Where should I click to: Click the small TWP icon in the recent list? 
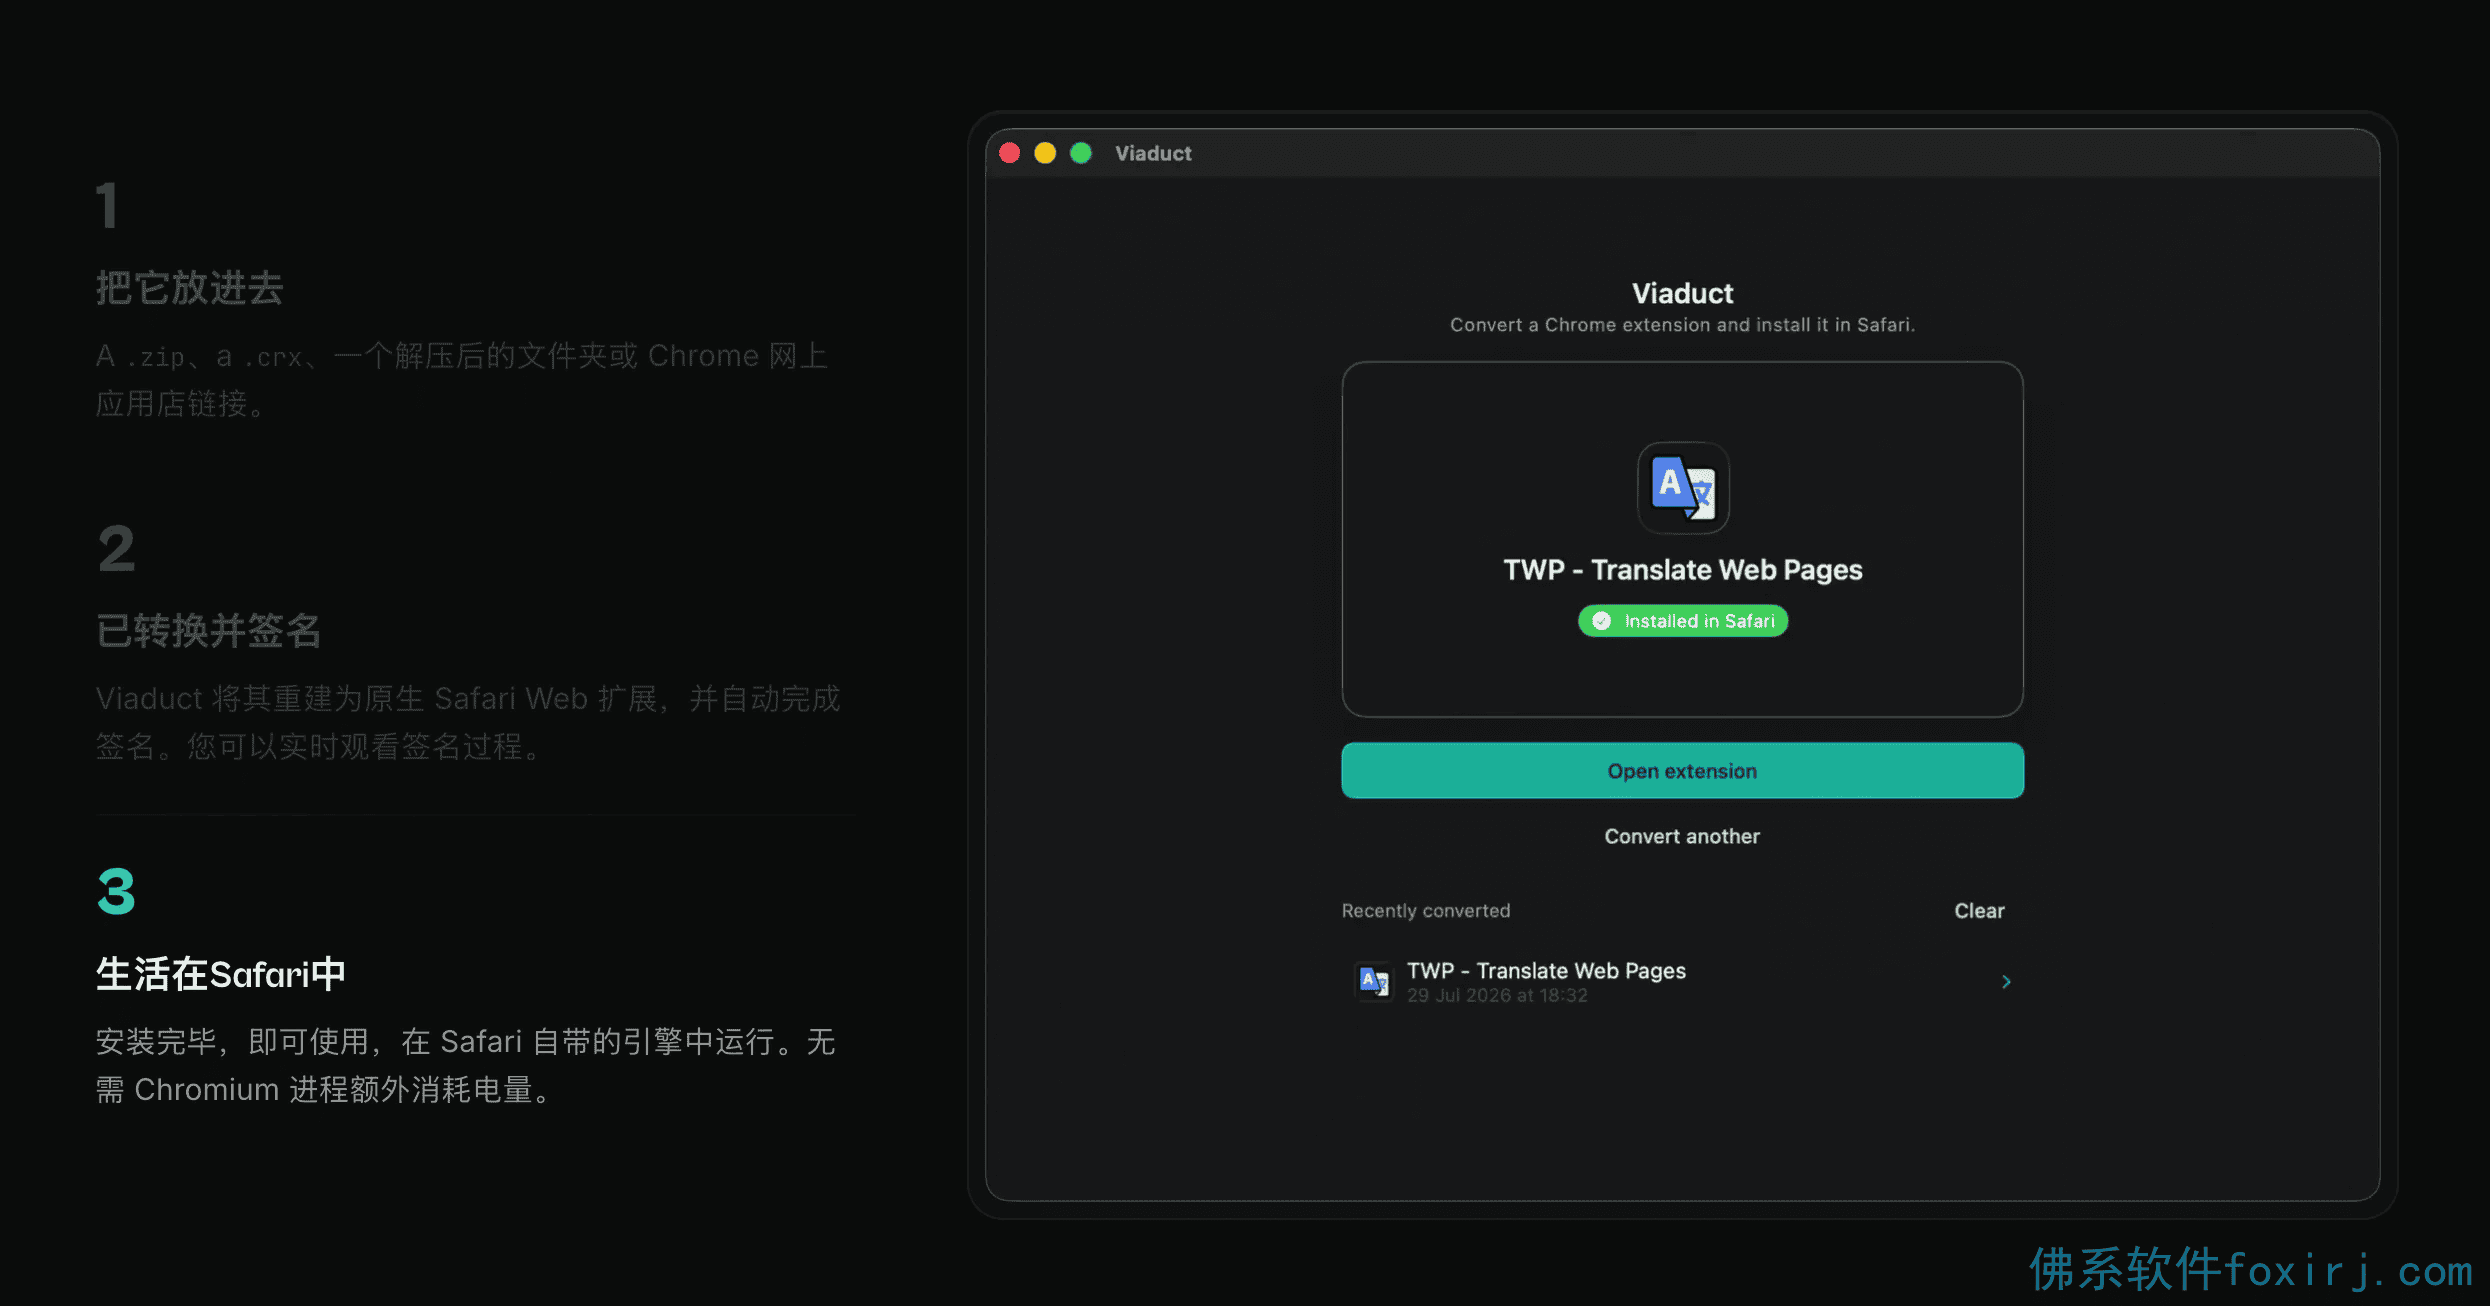1374,981
